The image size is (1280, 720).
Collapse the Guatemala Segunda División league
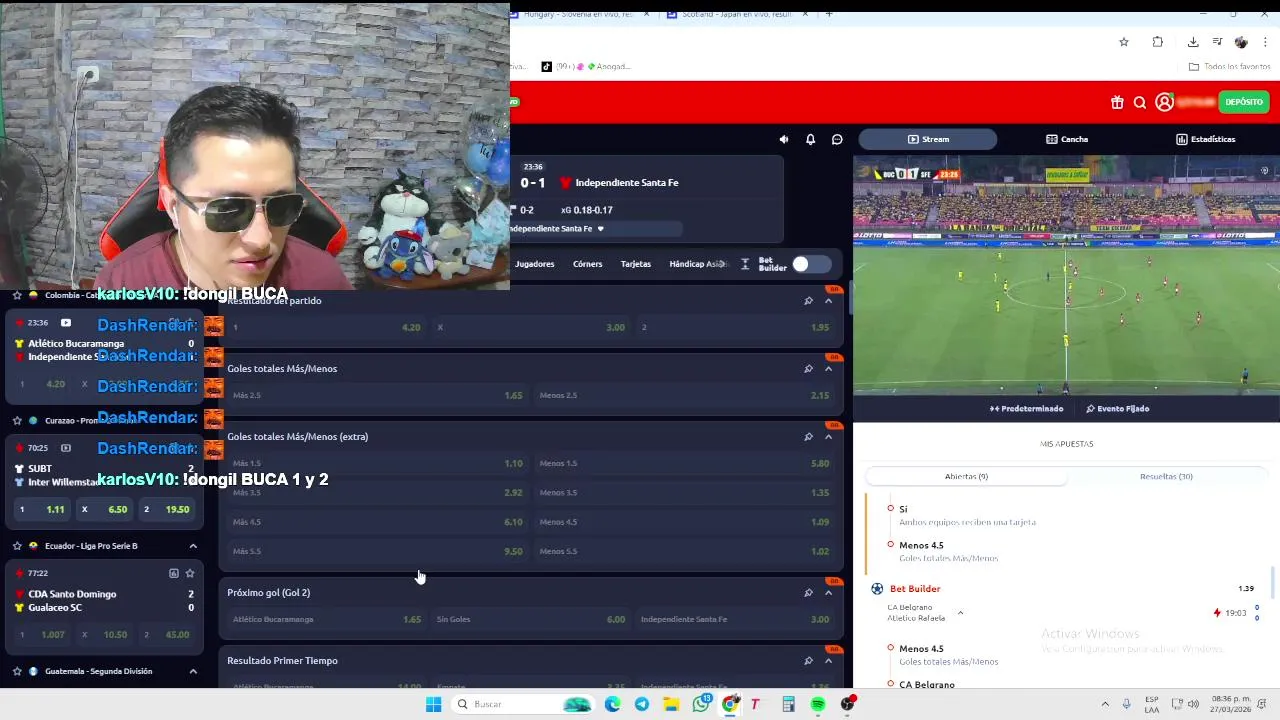[193, 671]
